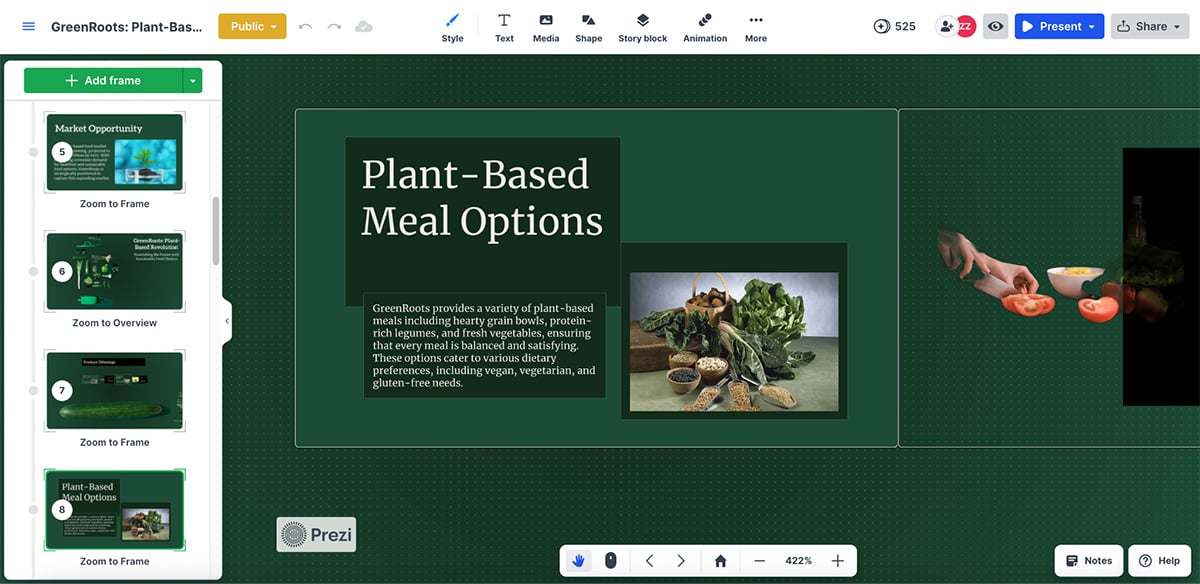Open the Notes panel

(1088, 560)
